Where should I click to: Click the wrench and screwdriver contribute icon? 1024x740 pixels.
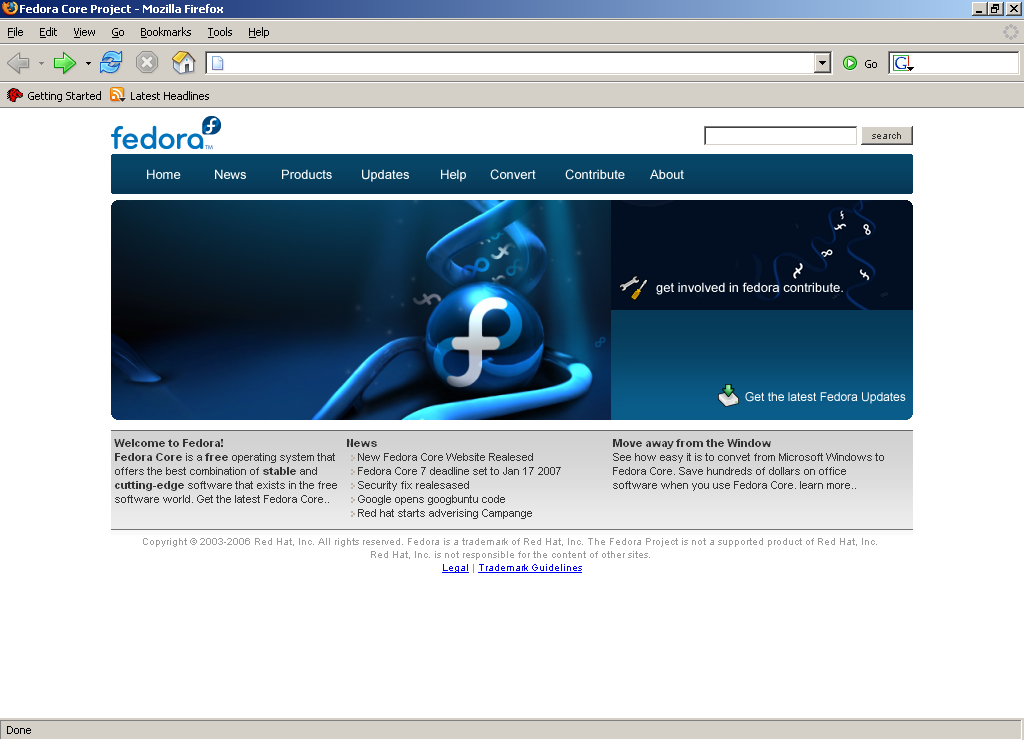(633, 287)
